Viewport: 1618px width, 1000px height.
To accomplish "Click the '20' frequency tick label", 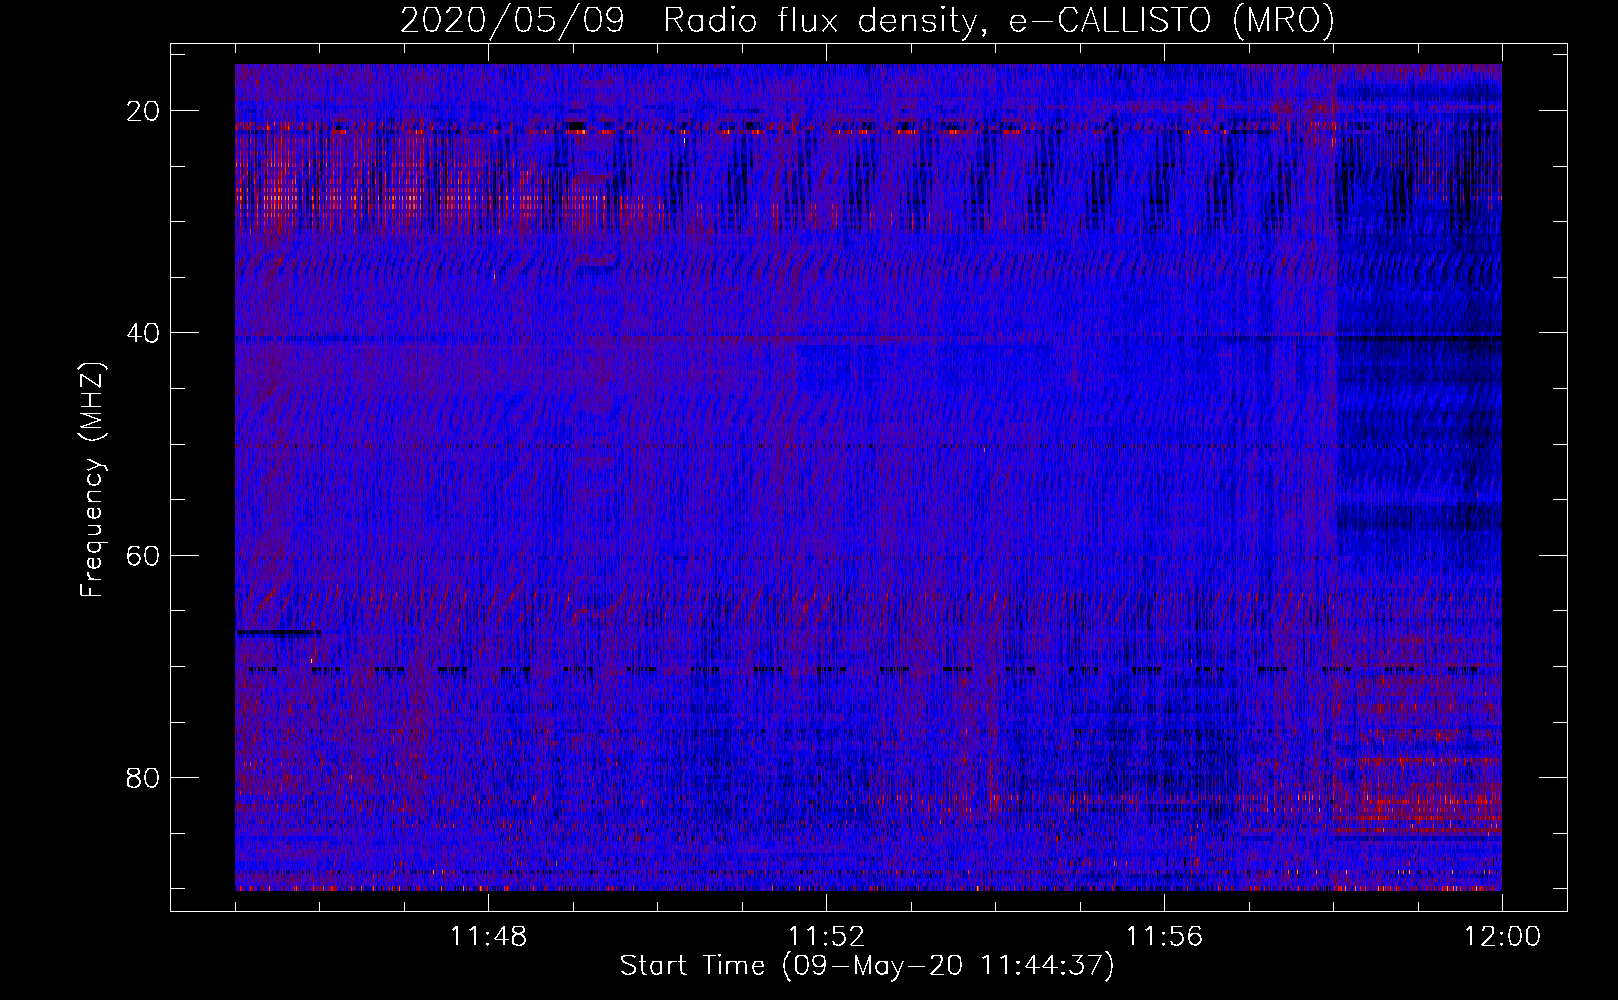I will [x=143, y=111].
